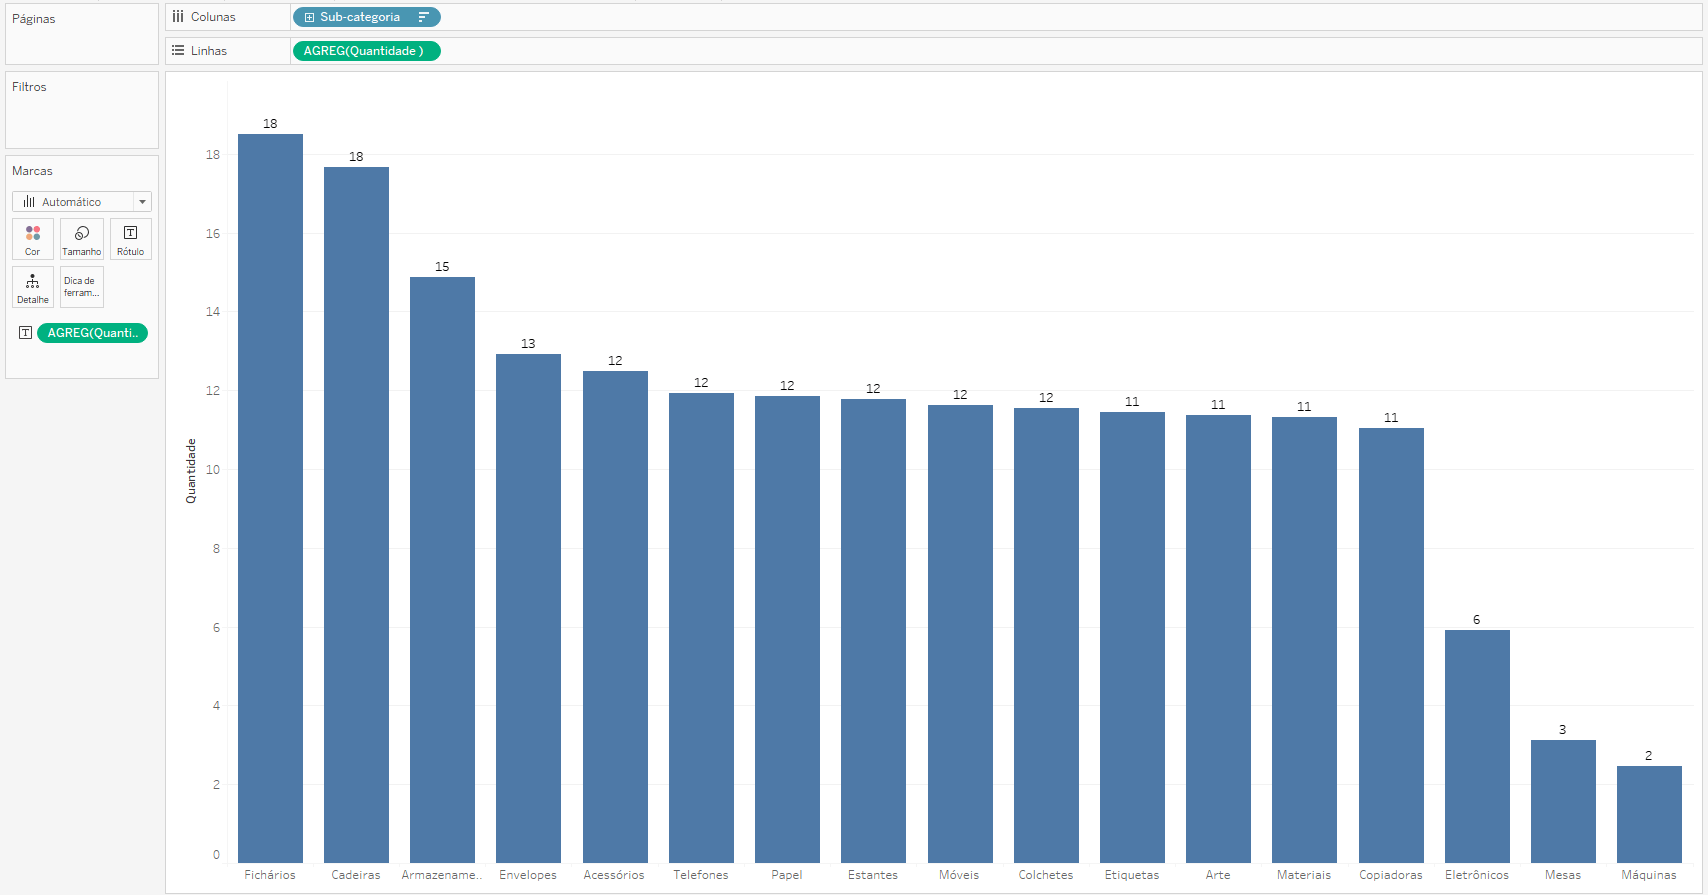Open the Cor color marks card

pyautogui.click(x=33, y=239)
